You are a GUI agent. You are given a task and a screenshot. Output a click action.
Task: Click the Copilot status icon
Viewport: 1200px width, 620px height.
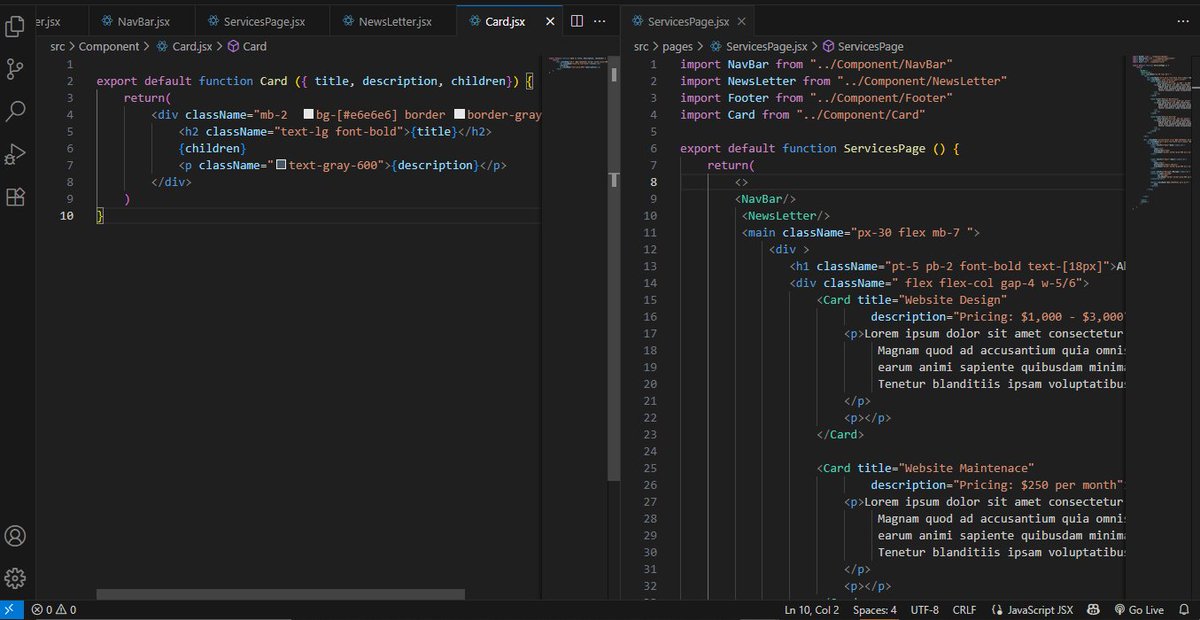pyautogui.click(x=1093, y=609)
